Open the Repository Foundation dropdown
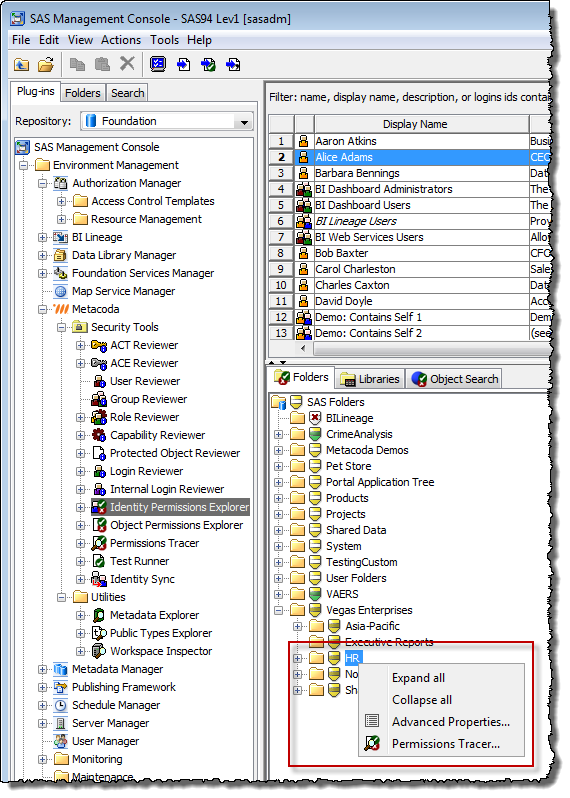 pos(244,121)
